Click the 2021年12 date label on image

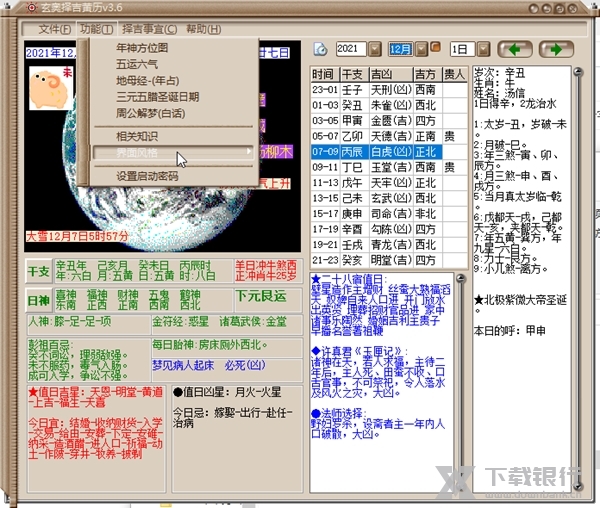click(51, 53)
